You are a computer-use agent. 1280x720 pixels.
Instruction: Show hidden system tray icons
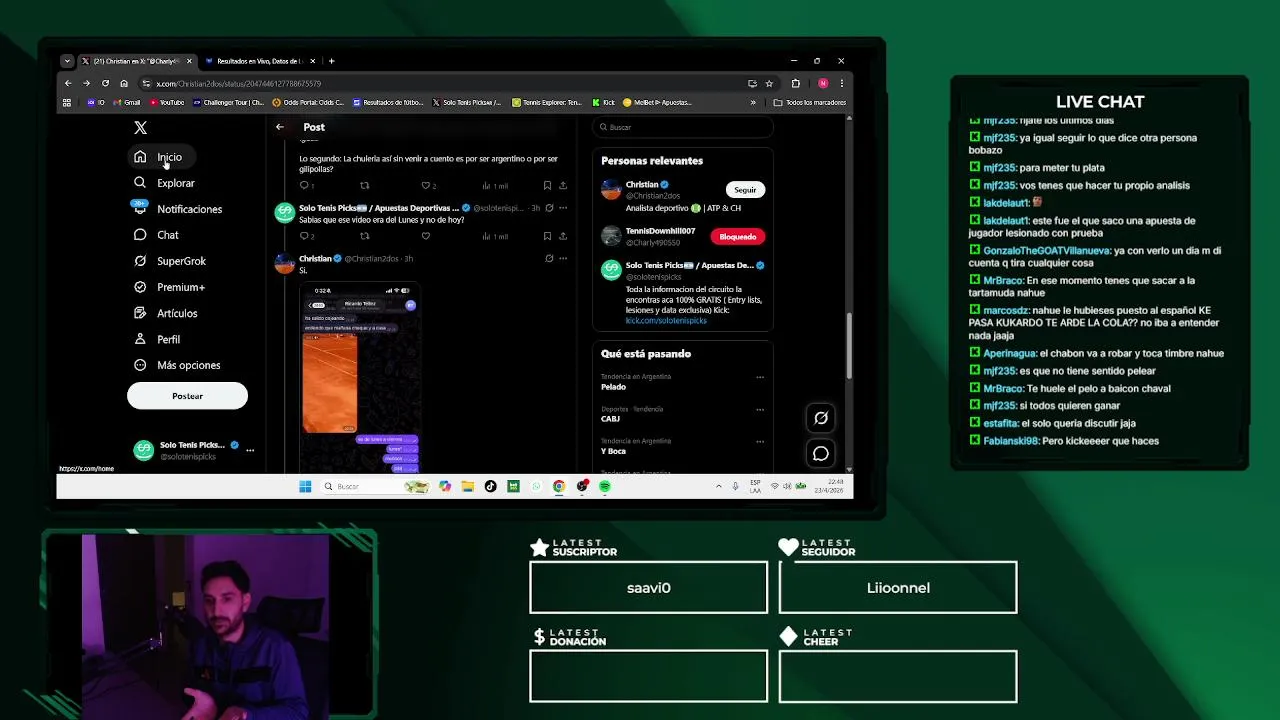[x=718, y=486]
